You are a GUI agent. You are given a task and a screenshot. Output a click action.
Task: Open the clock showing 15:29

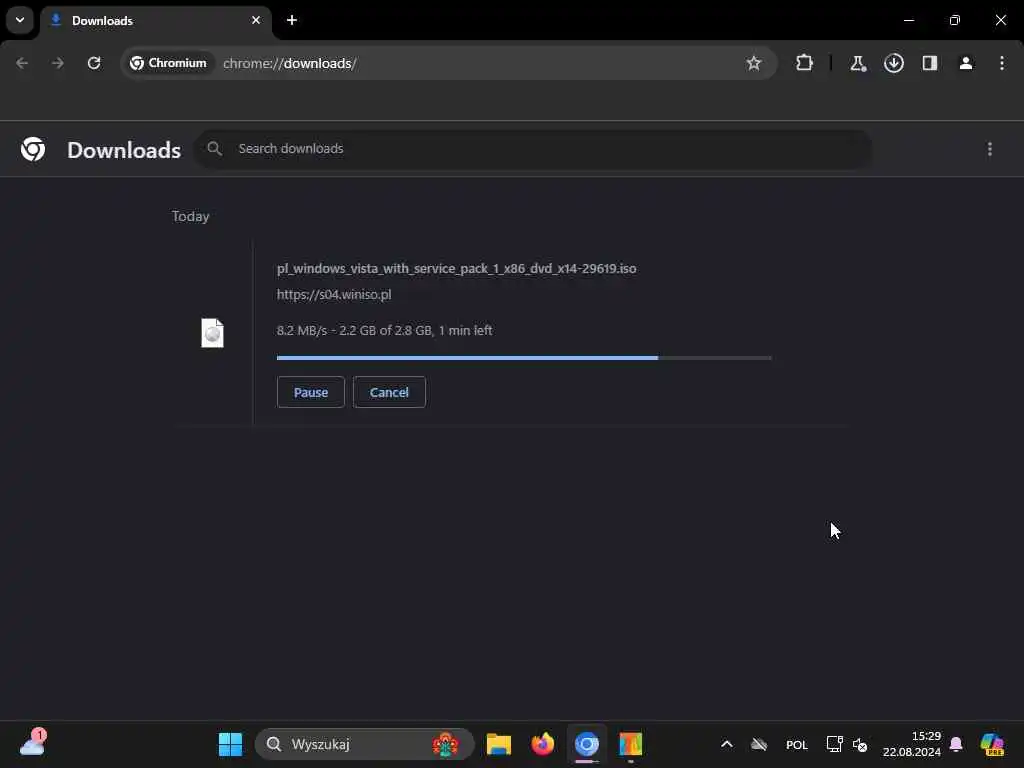912,744
